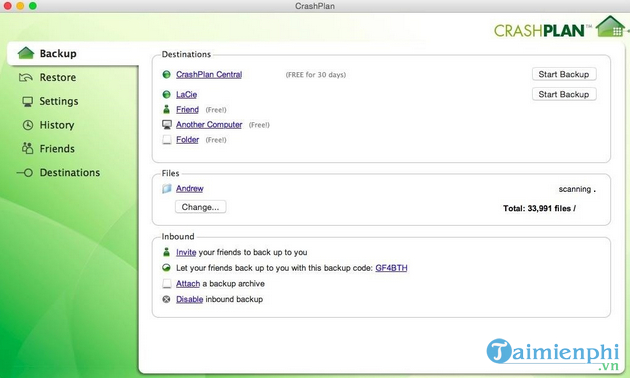630x378 pixels.
Task: Click the connector icon beside Destinations
Action: (x=25, y=173)
